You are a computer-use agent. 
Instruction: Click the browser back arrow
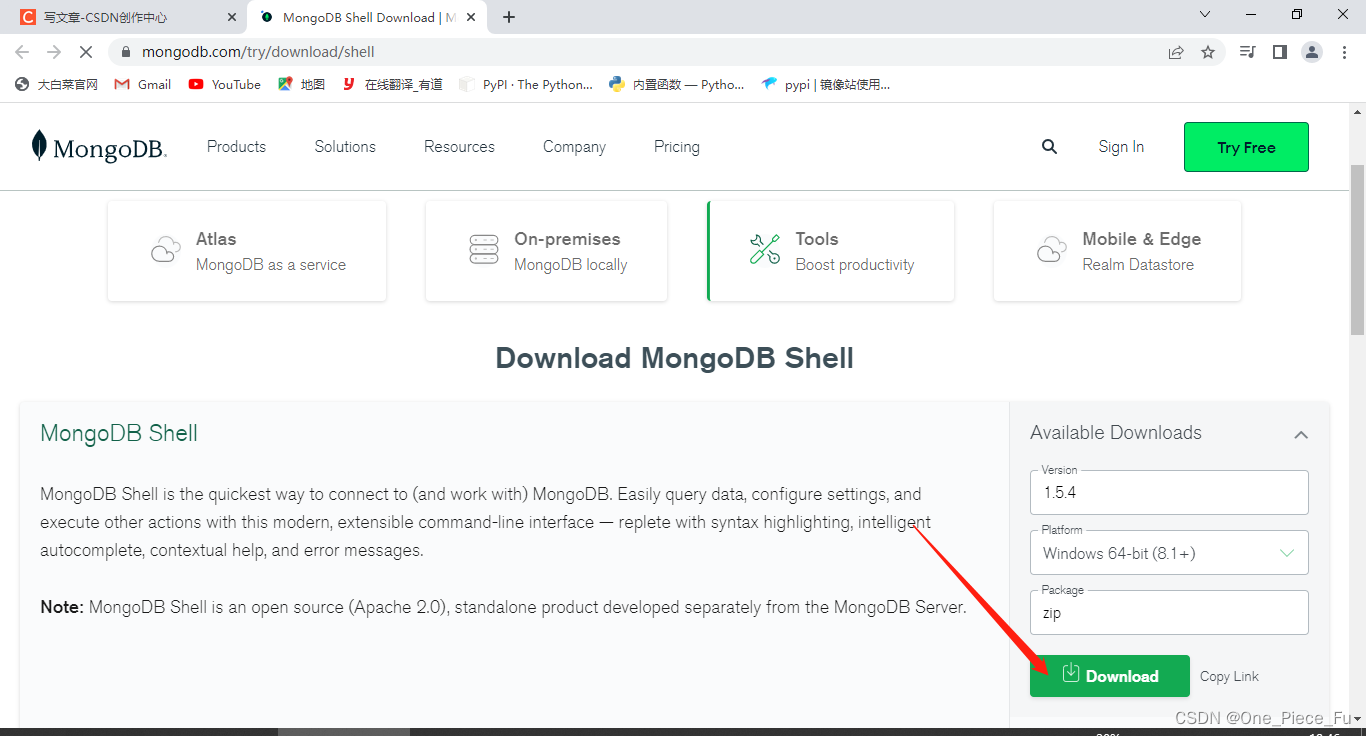click(x=22, y=52)
